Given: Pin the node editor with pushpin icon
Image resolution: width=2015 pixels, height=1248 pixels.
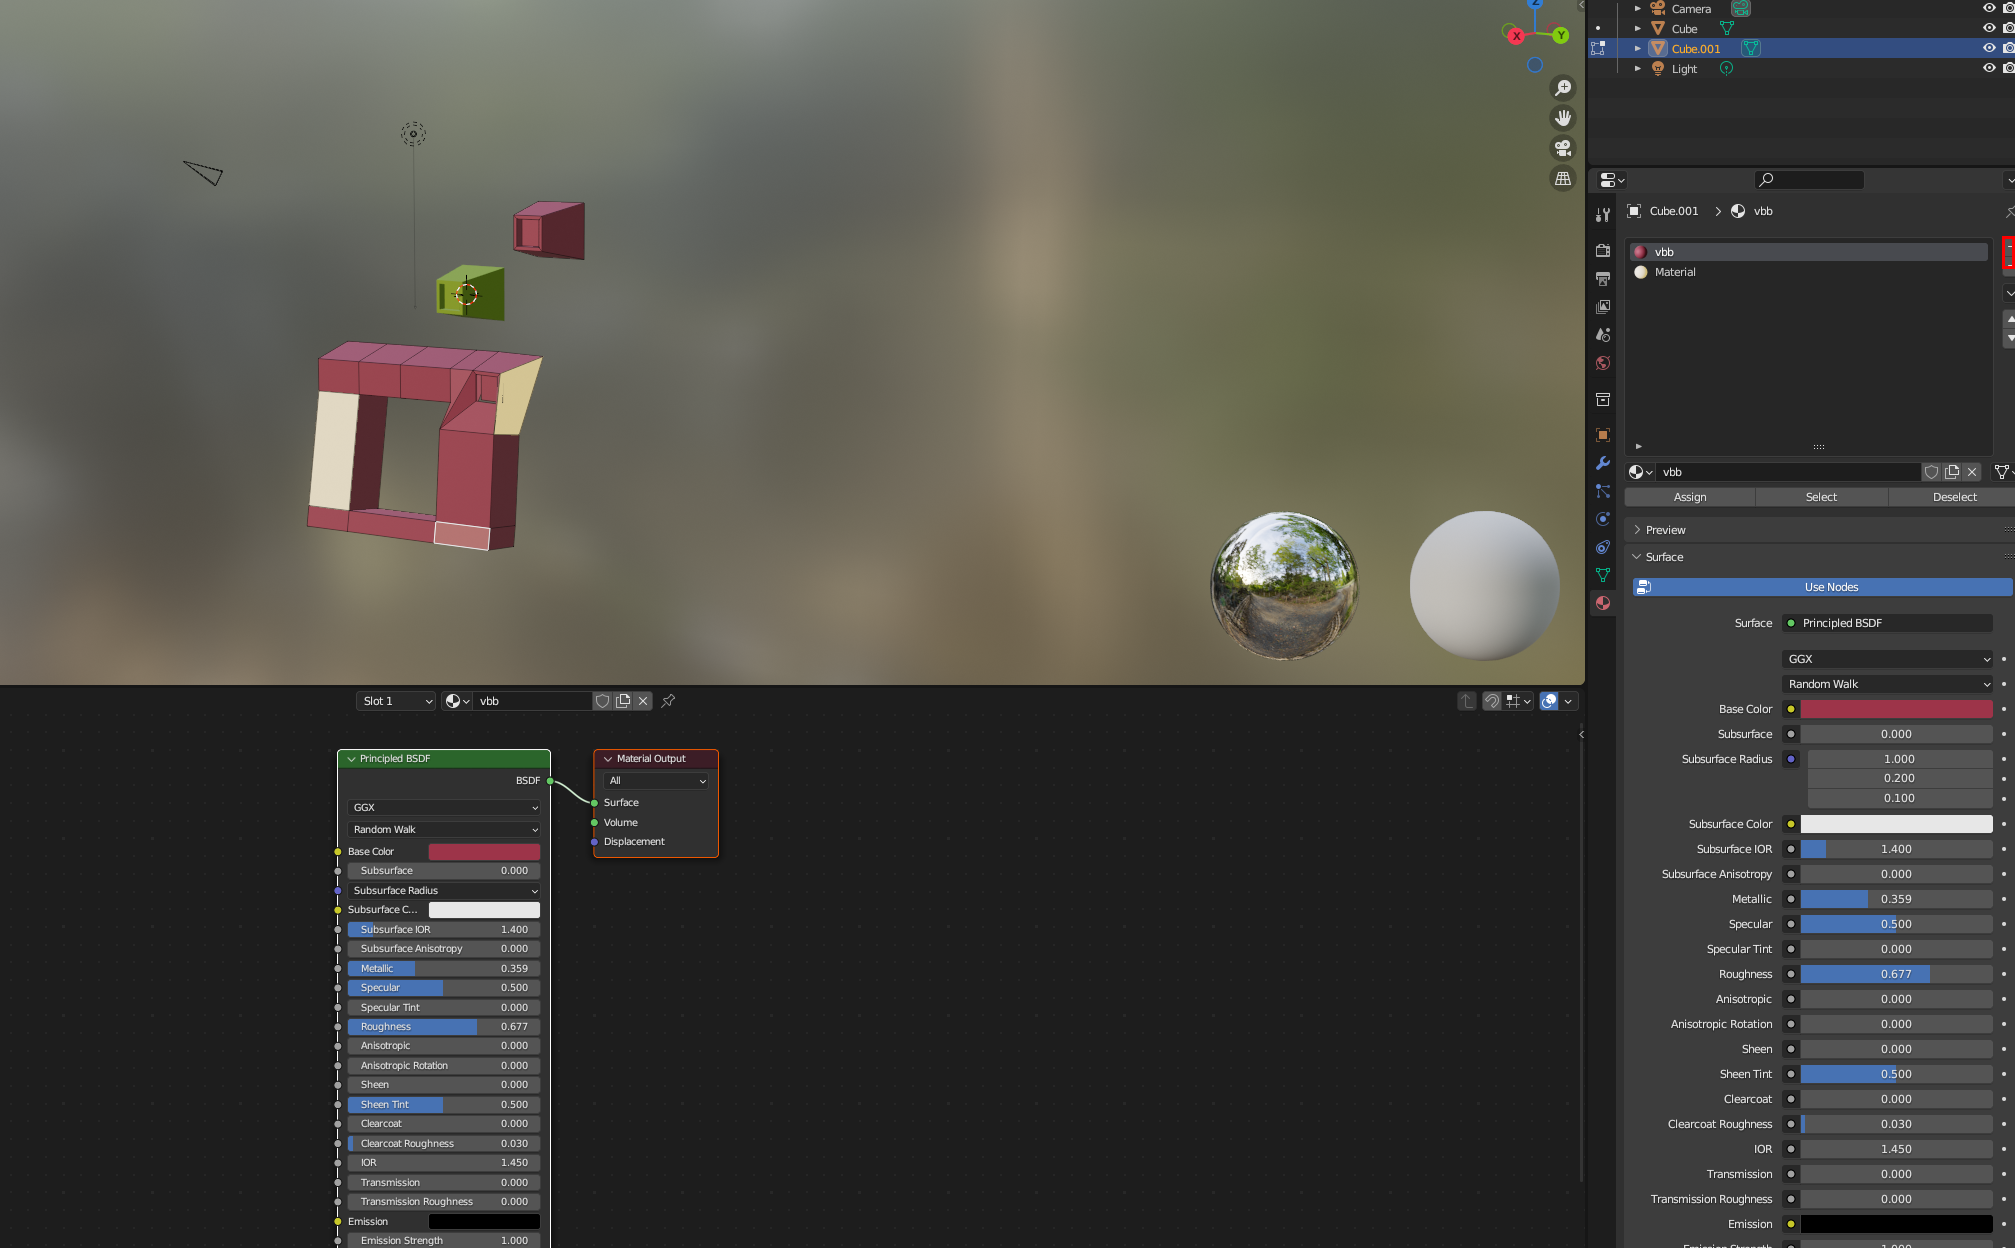Looking at the screenshot, I should (x=668, y=701).
